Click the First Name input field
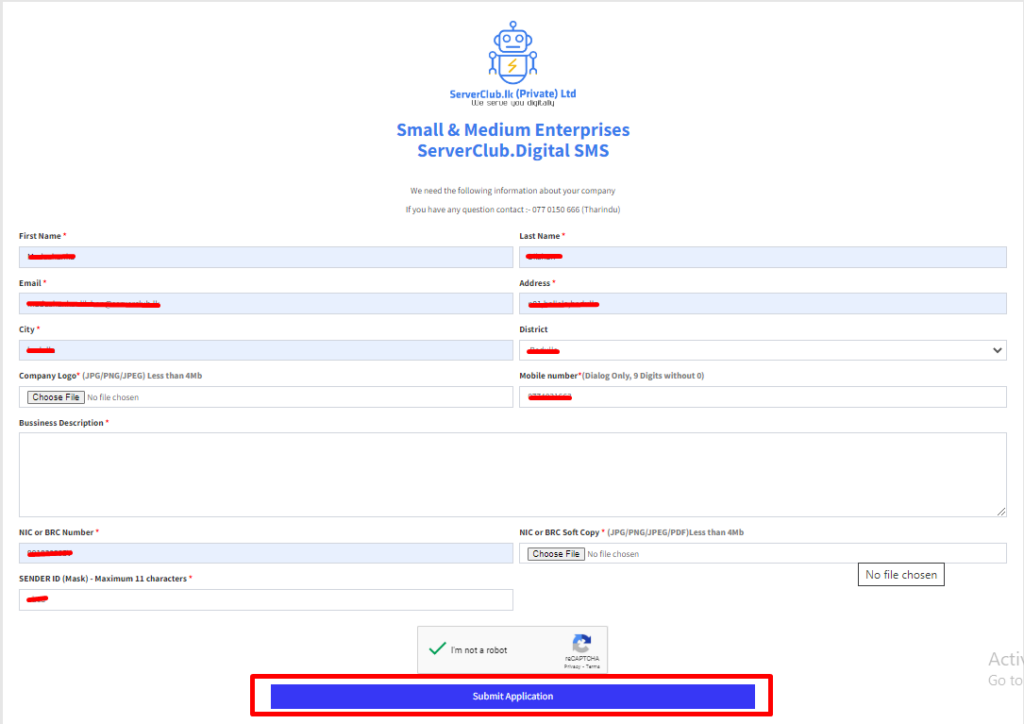1024x724 pixels. 265,257
